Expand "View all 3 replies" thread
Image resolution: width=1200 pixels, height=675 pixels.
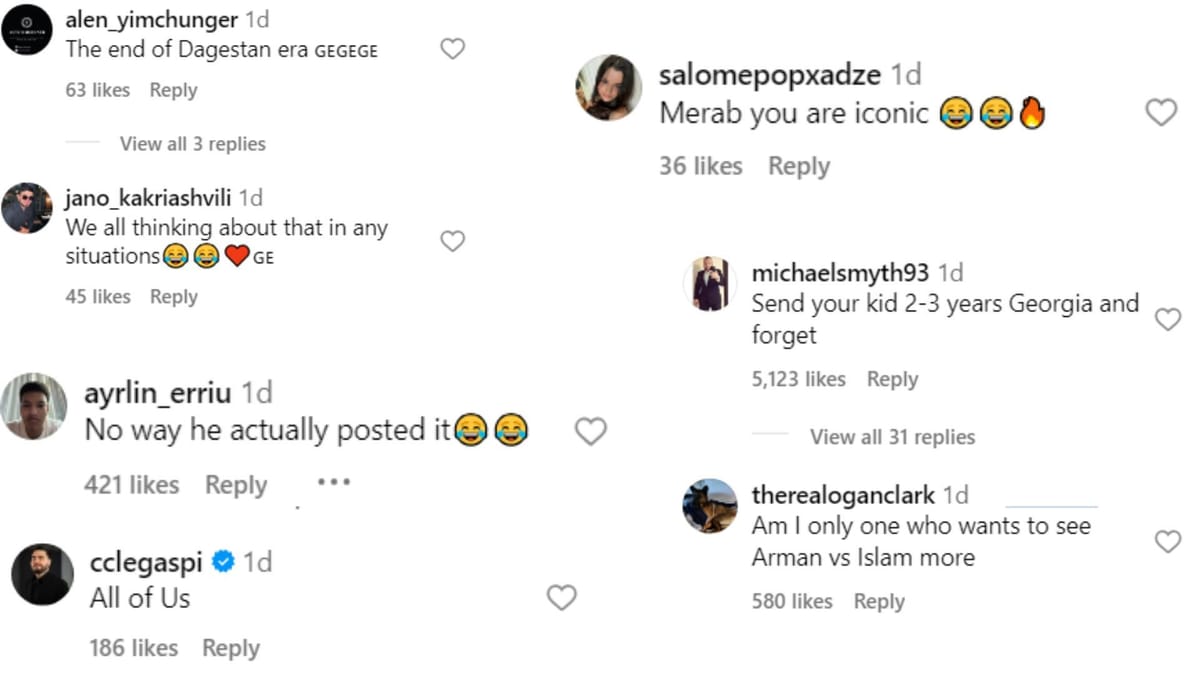click(192, 144)
